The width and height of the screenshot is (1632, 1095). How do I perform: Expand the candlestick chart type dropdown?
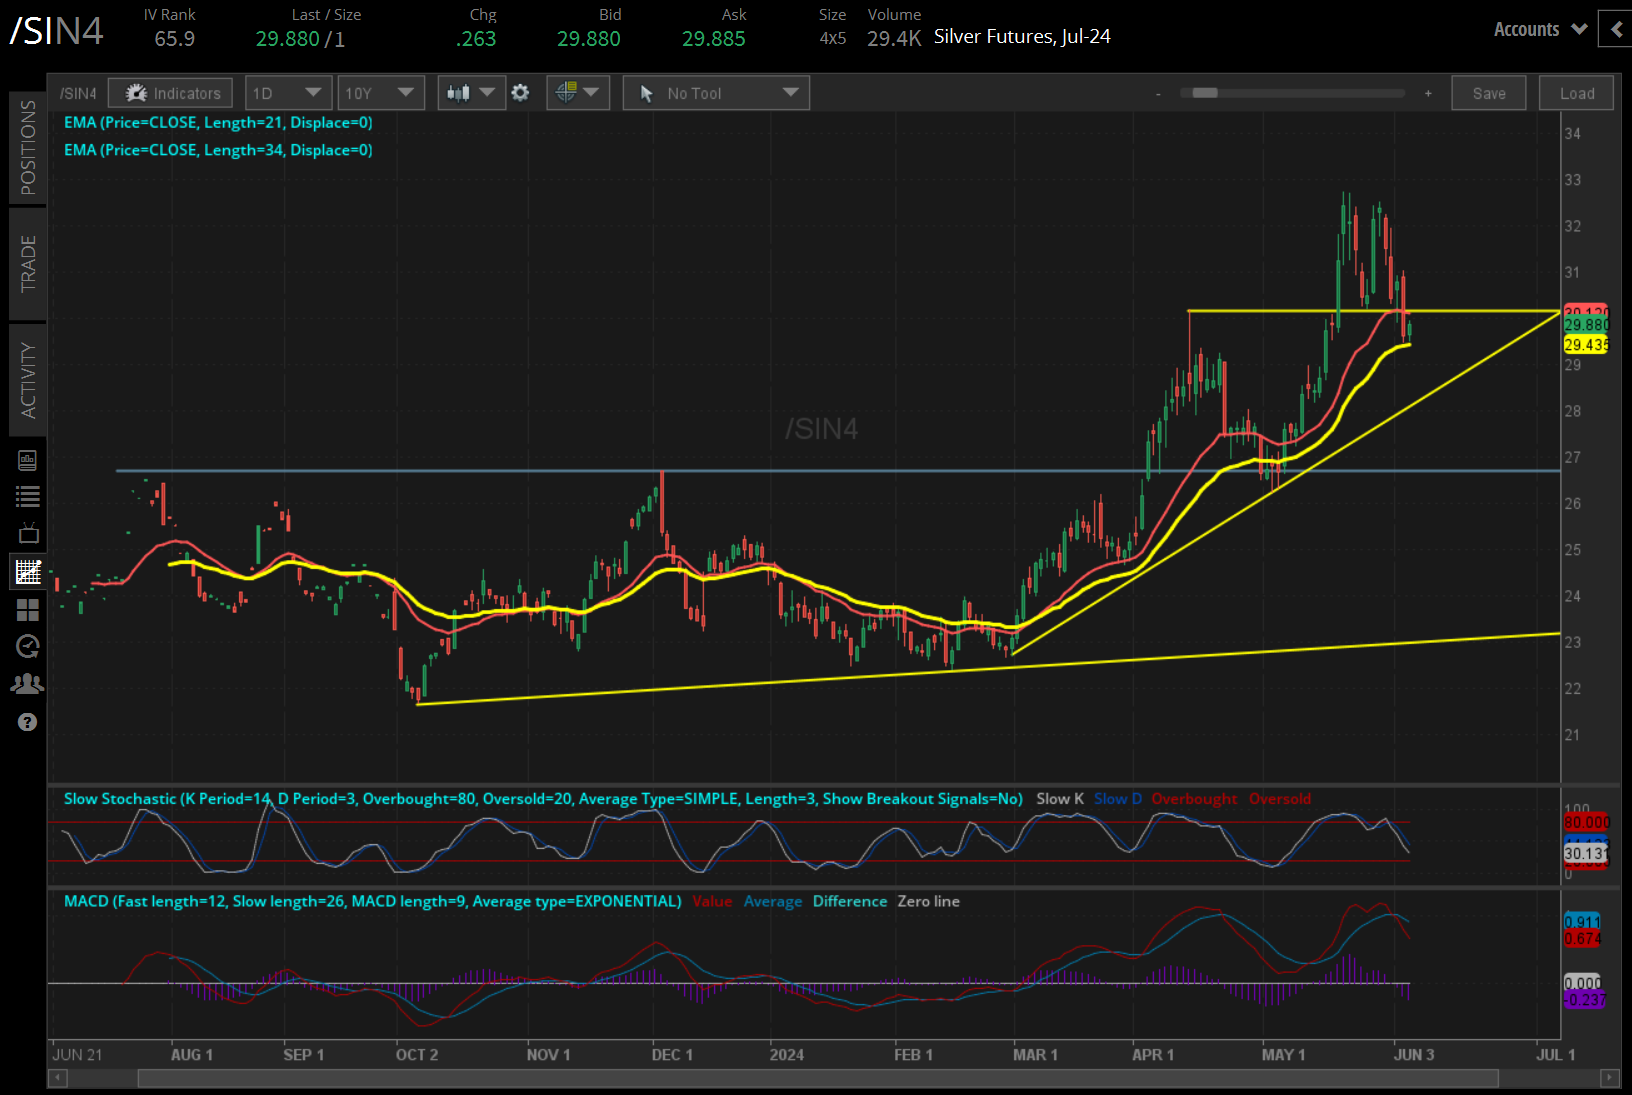471,93
